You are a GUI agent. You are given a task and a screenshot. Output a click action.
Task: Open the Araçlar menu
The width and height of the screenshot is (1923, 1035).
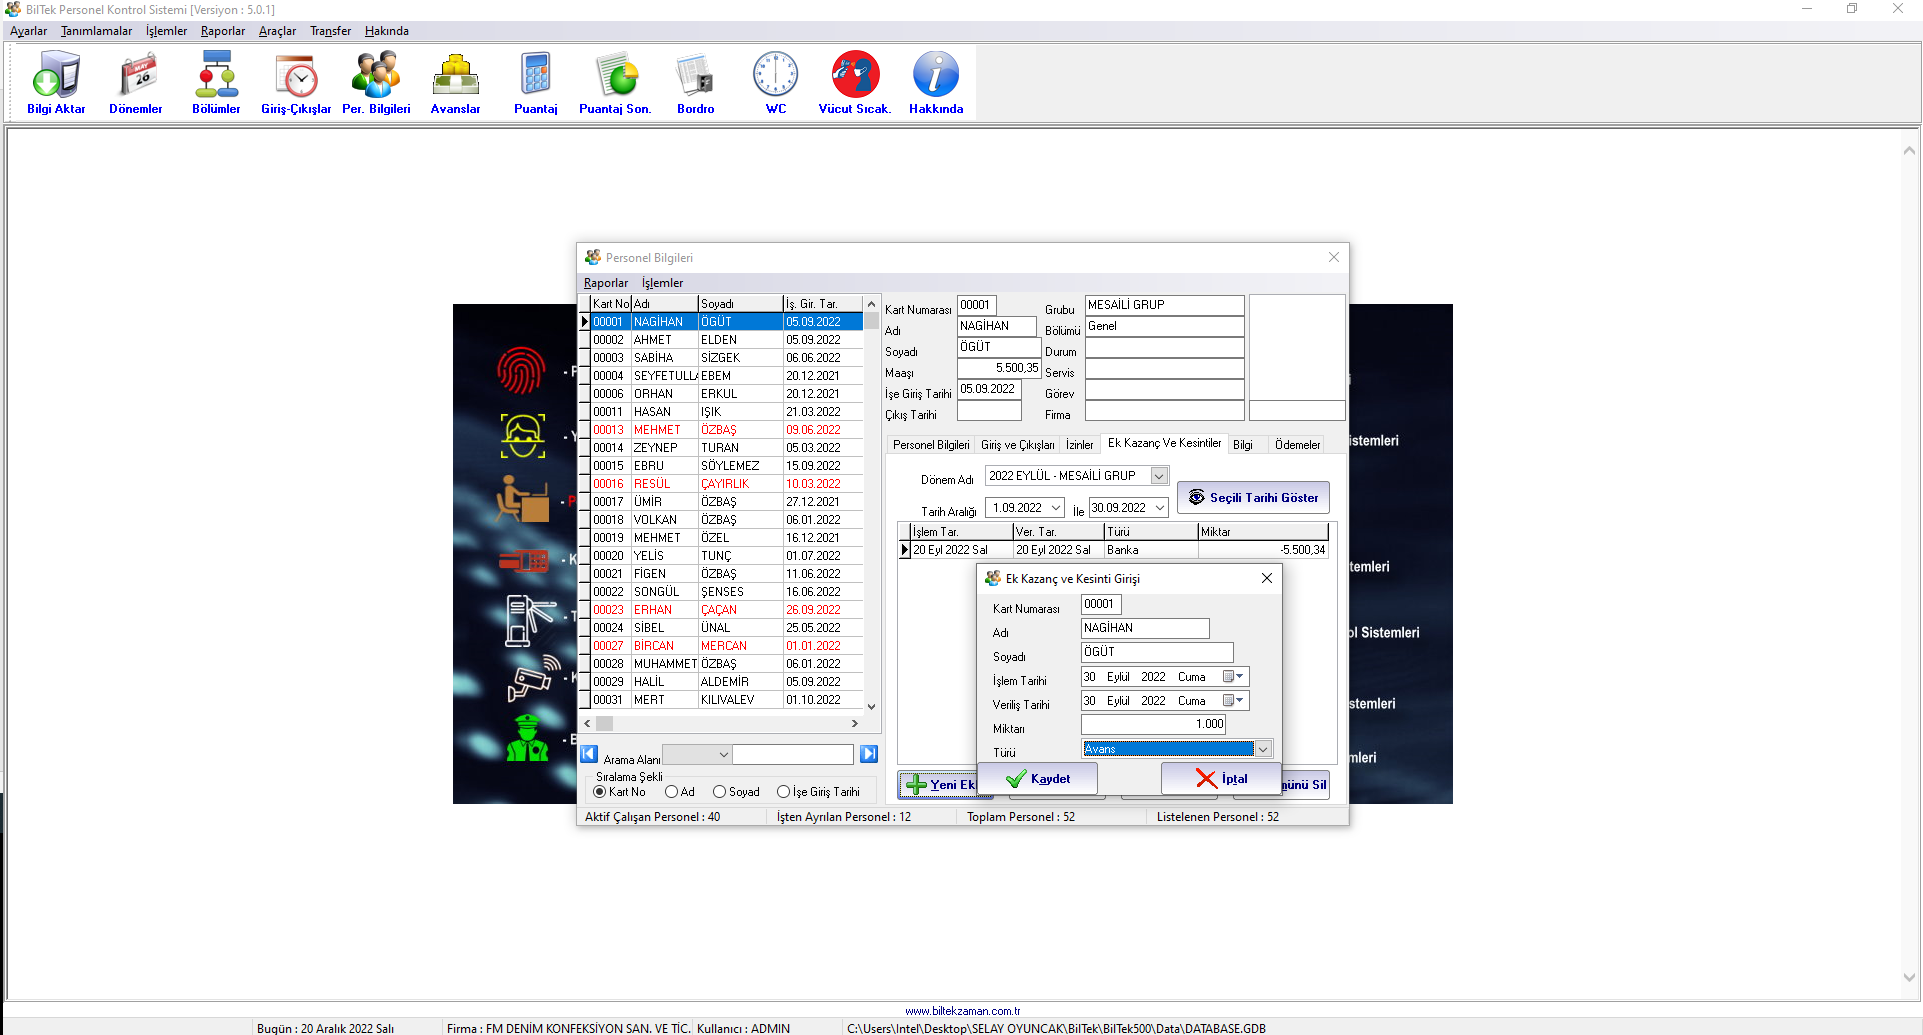(277, 31)
